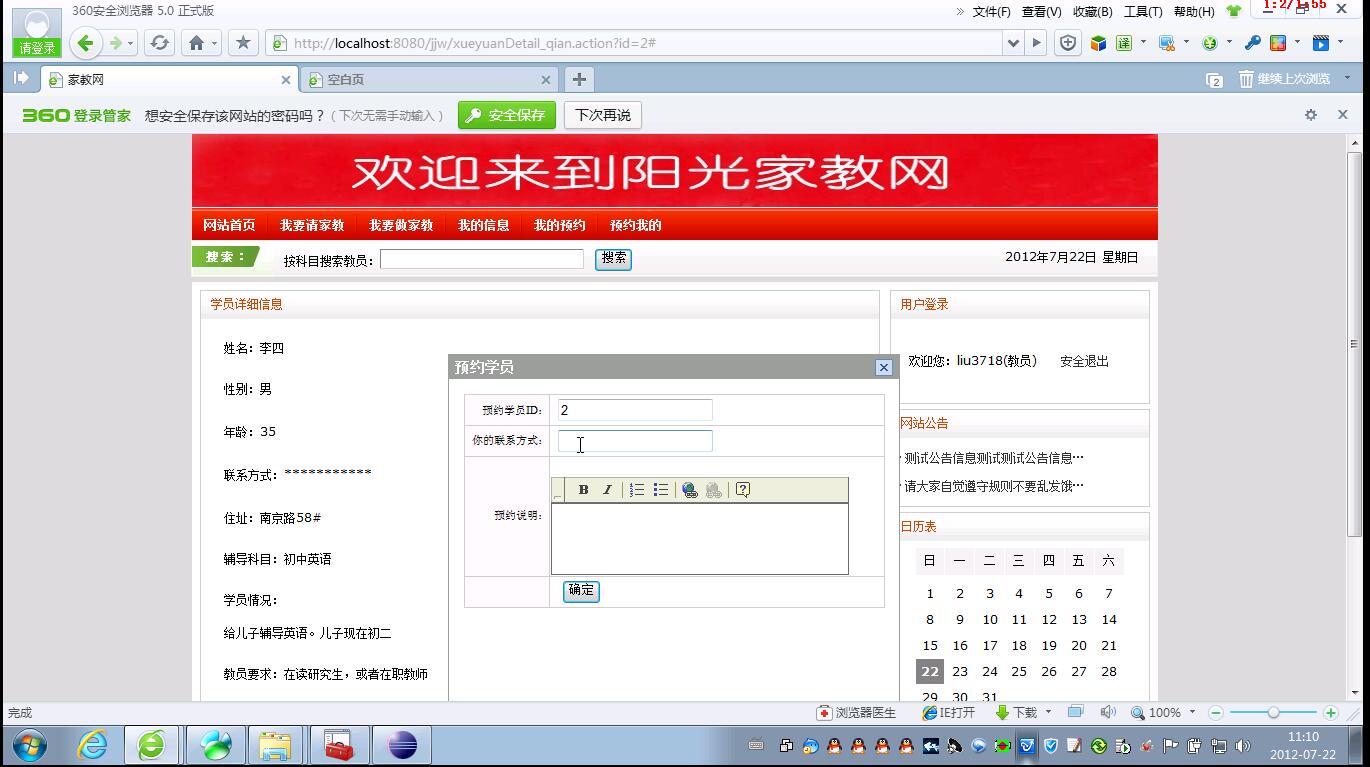Open the editor help question-mark icon

coord(743,489)
